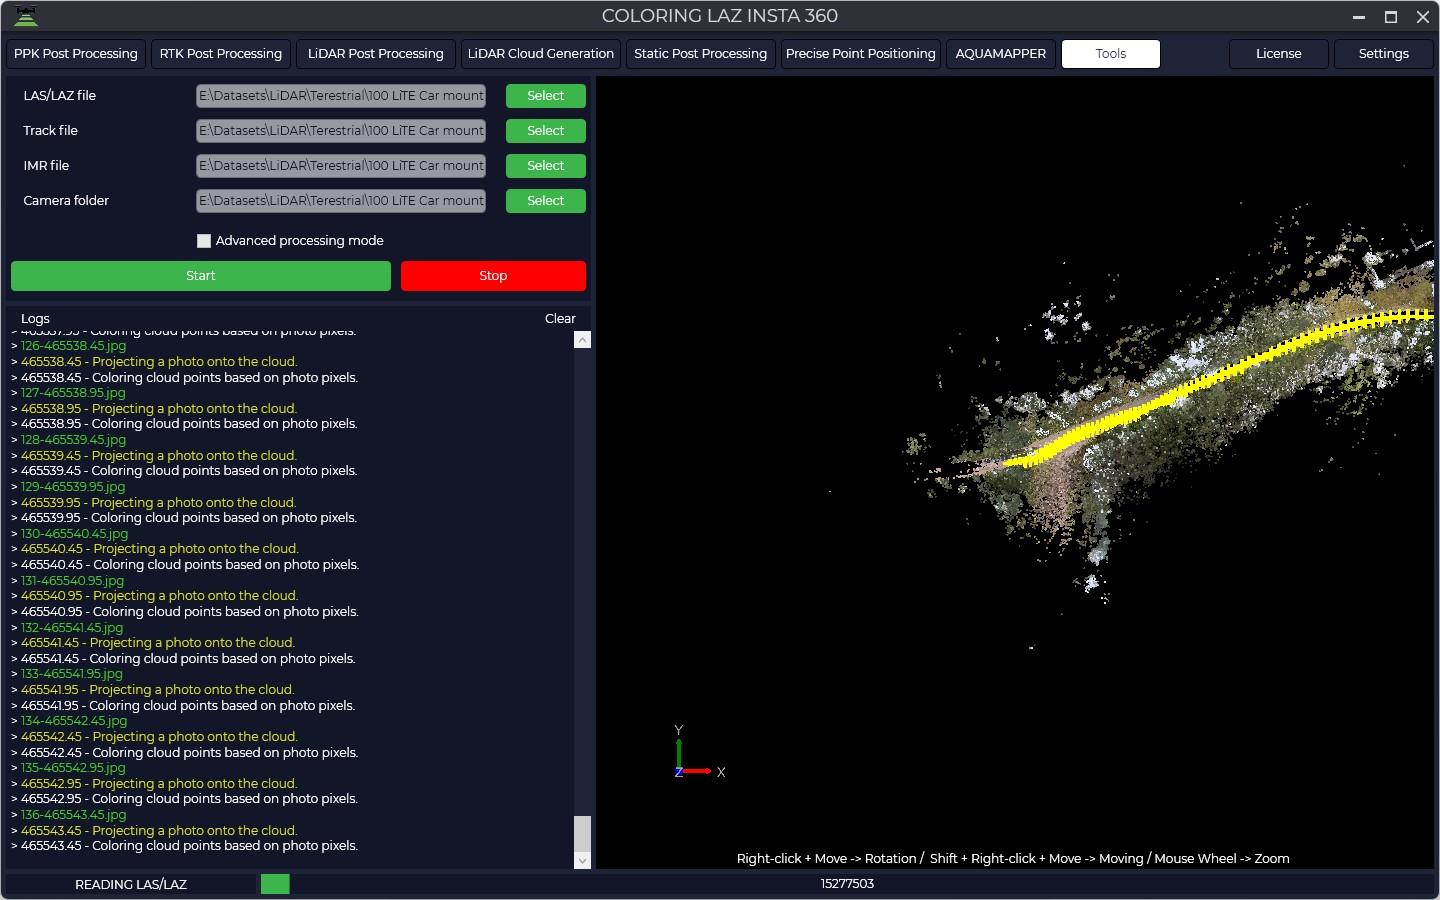
Task: Click the green progress indicator in status bar
Action: pyautogui.click(x=275, y=884)
